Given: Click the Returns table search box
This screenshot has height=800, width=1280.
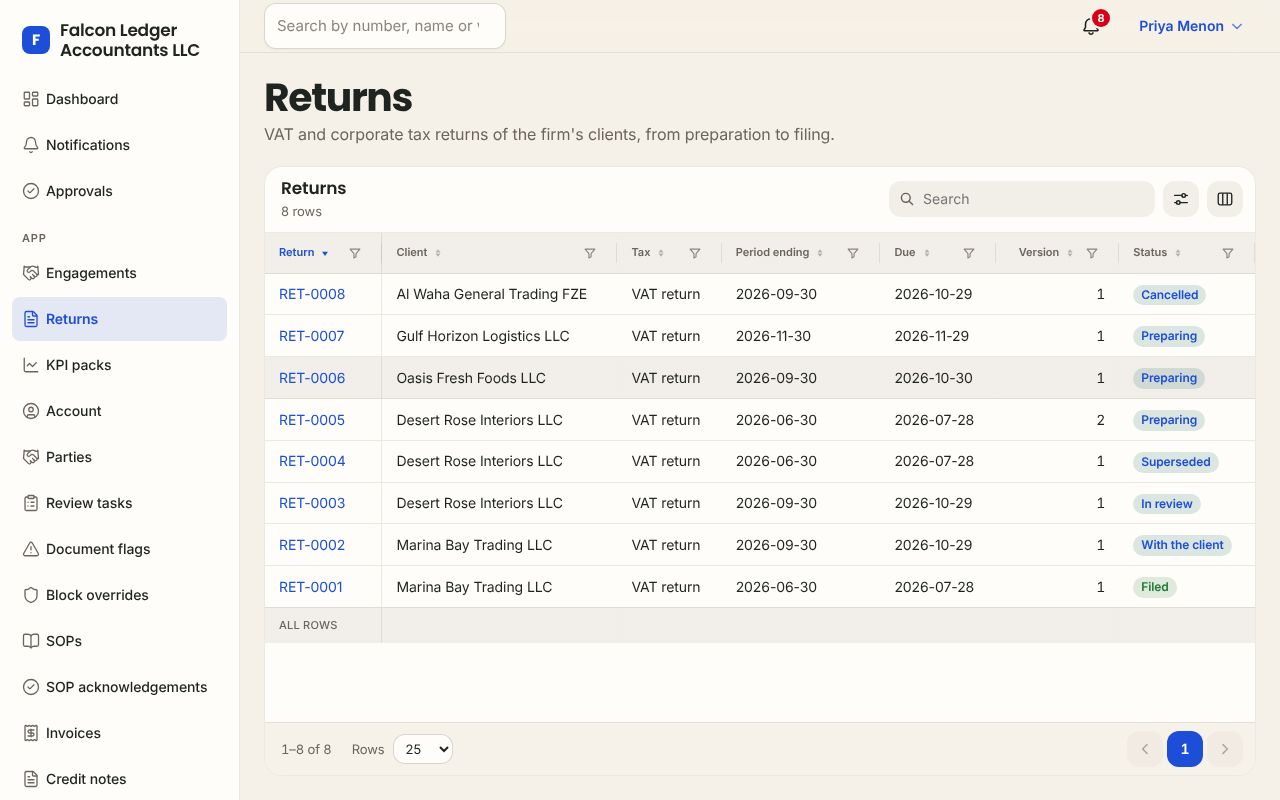Looking at the screenshot, I should click(x=1022, y=199).
